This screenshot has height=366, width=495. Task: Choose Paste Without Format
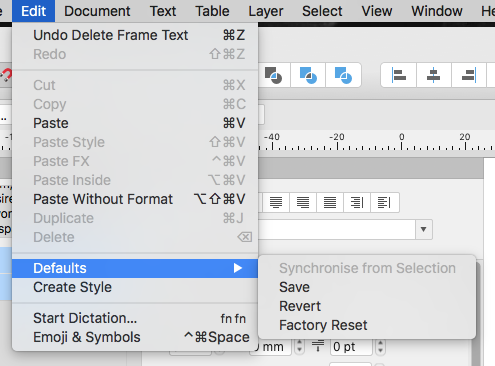coord(135,199)
